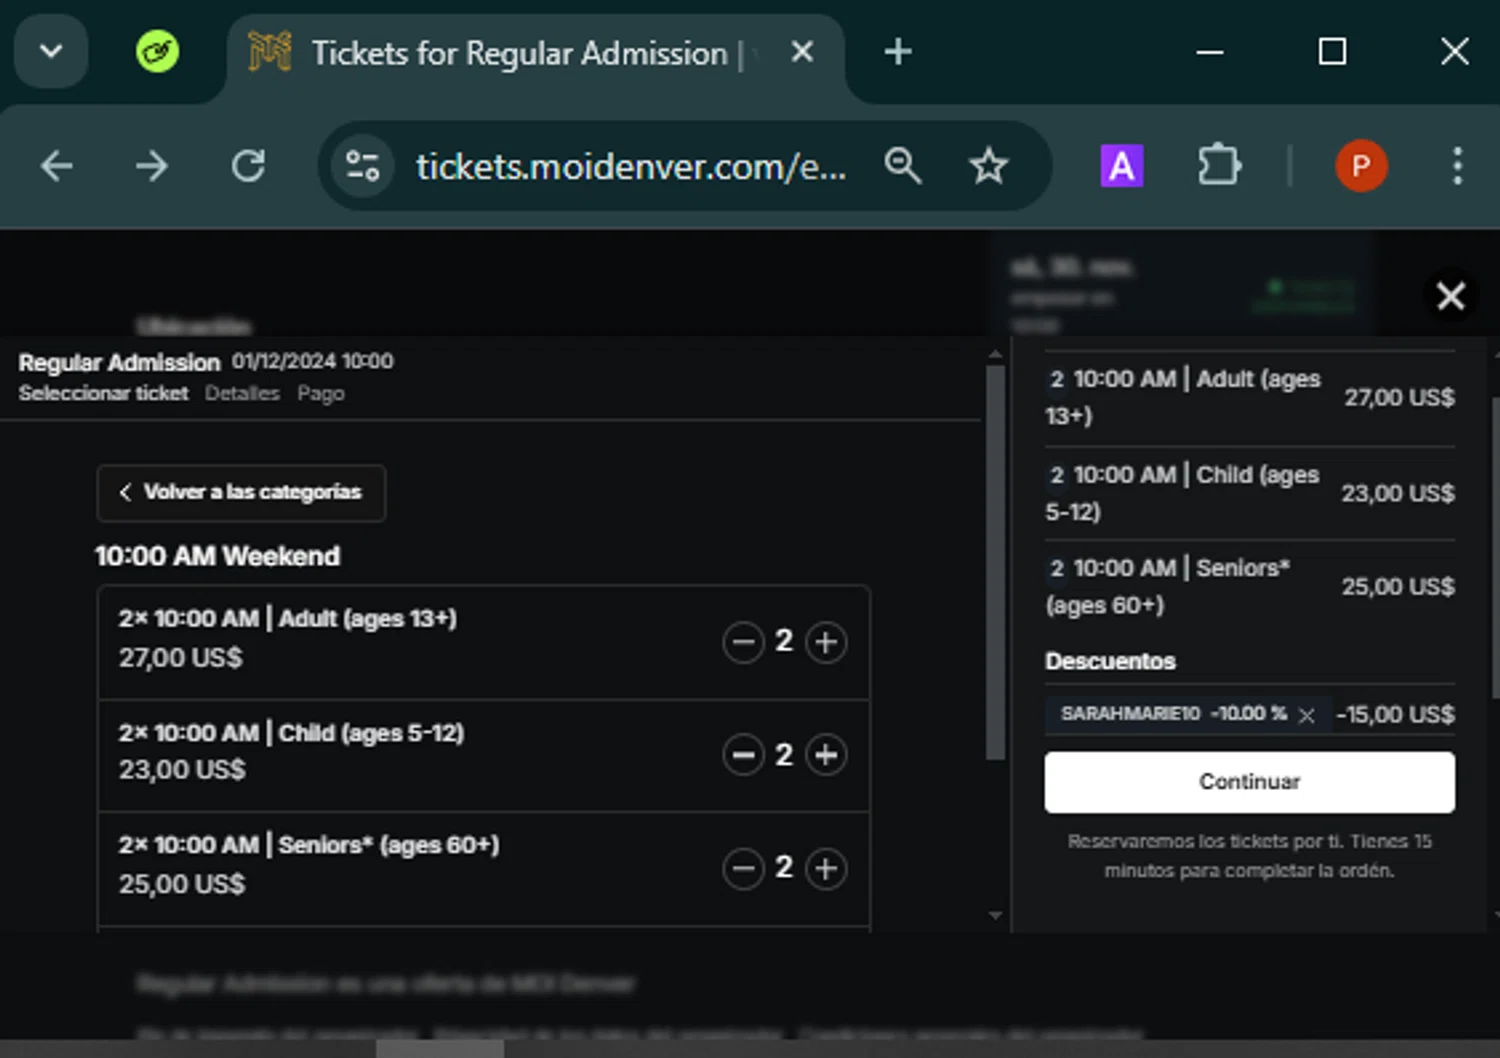This screenshot has width=1500, height=1058.
Task: Go back to the previous page
Action: point(57,165)
